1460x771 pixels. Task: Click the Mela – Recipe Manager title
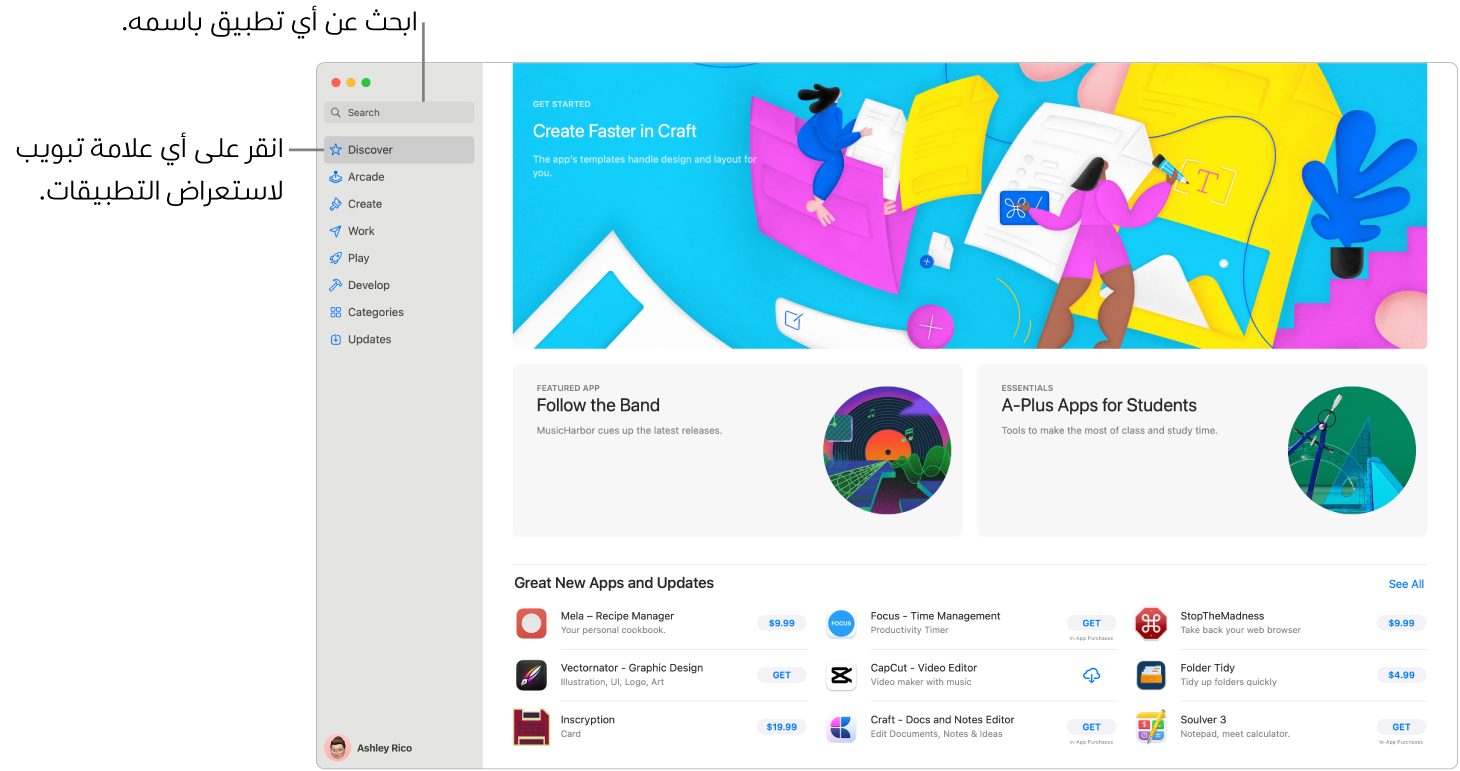(617, 616)
